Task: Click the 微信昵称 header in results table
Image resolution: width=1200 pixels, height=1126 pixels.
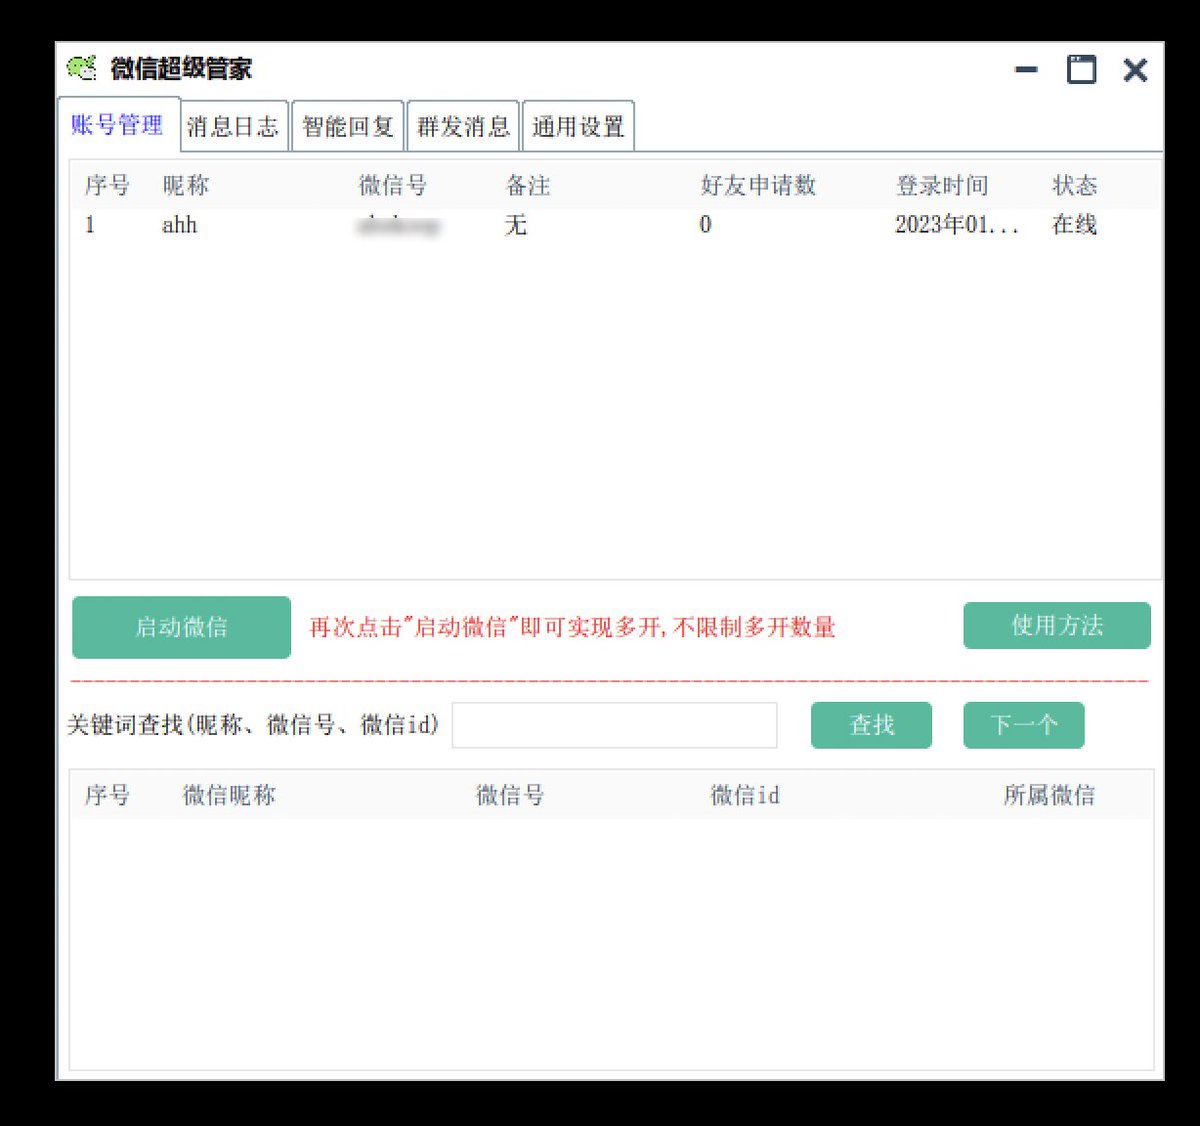Action: (x=229, y=795)
